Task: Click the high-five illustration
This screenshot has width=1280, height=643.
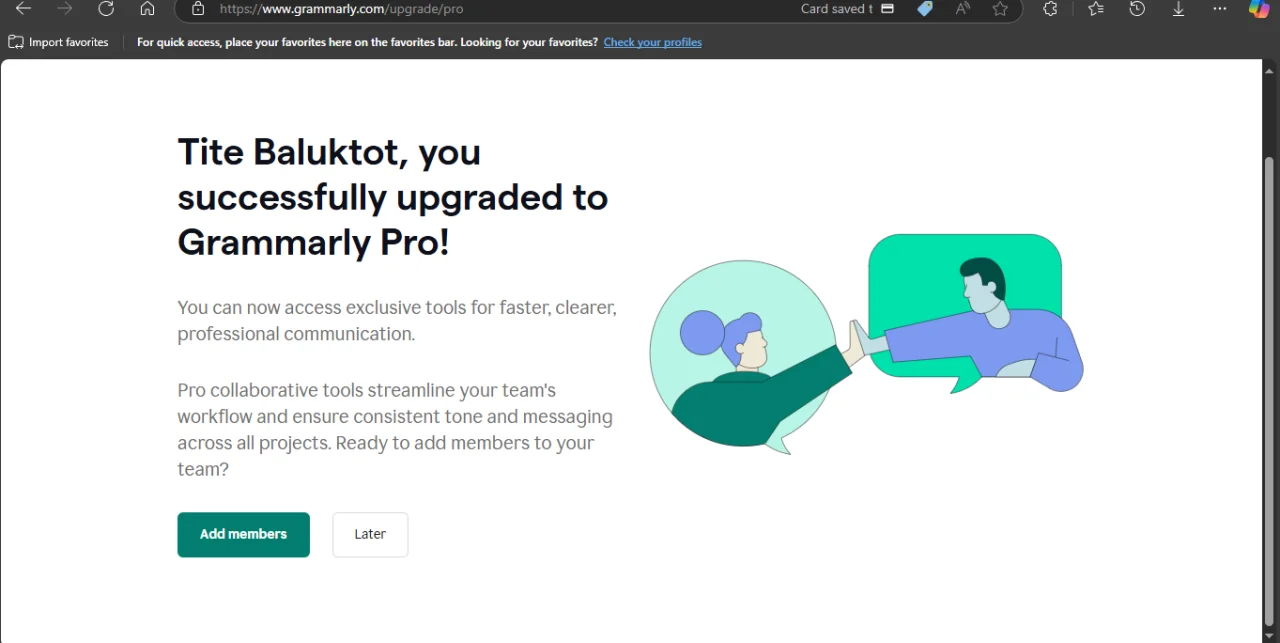Action: pos(866,345)
